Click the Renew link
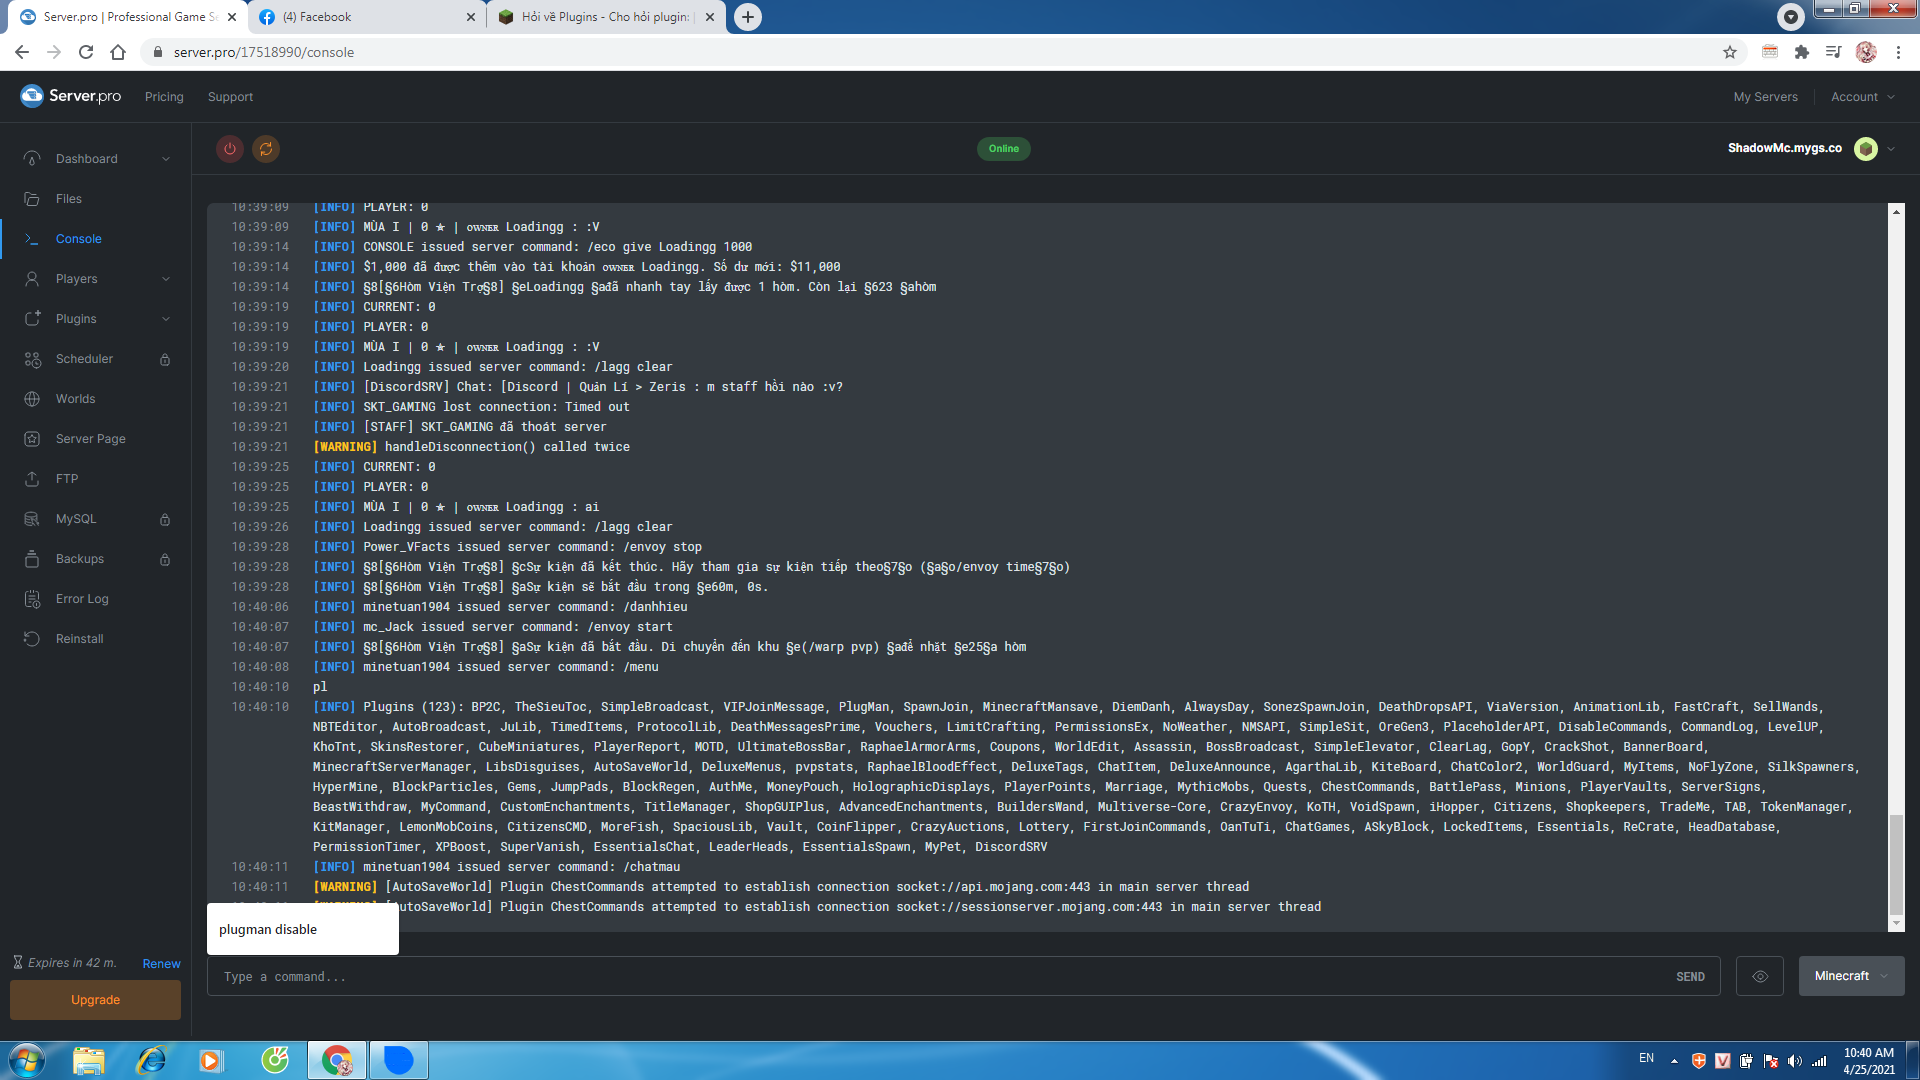Viewport: 1920px width, 1080px height. click(161, 964)
